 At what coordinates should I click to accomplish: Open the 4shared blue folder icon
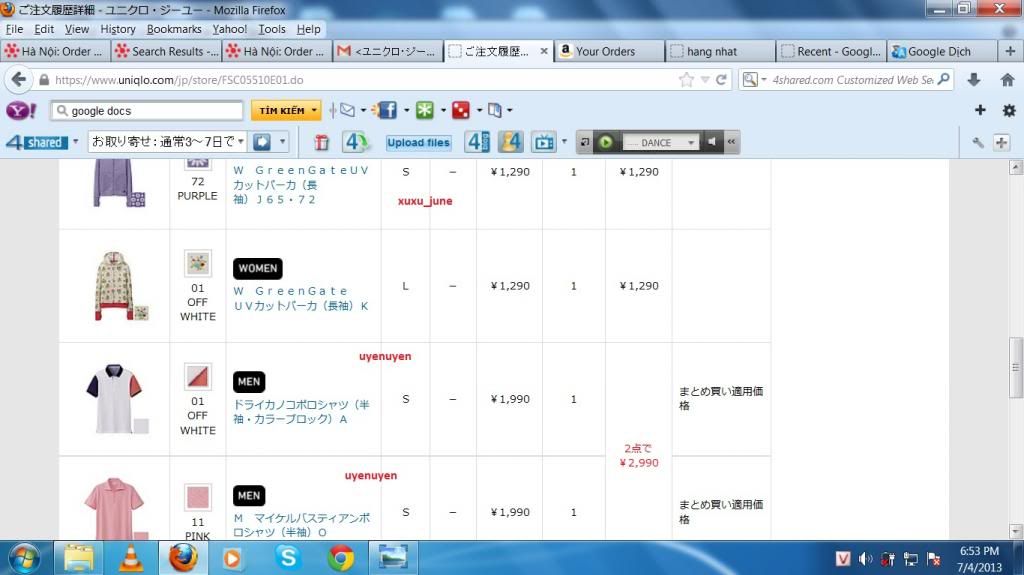[477, 142]
